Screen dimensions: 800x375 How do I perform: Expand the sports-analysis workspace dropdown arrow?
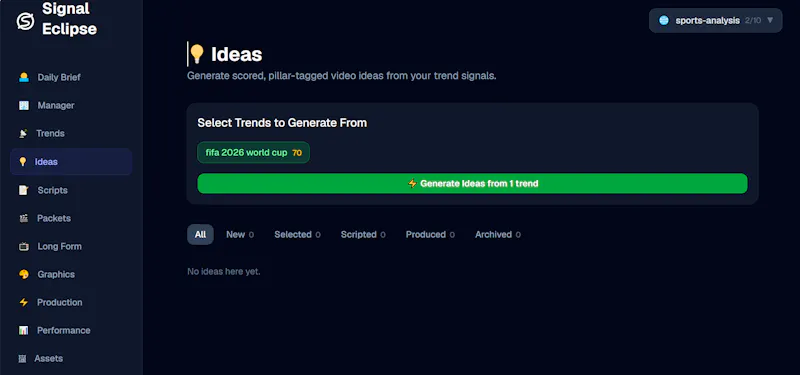coord(770,20)
